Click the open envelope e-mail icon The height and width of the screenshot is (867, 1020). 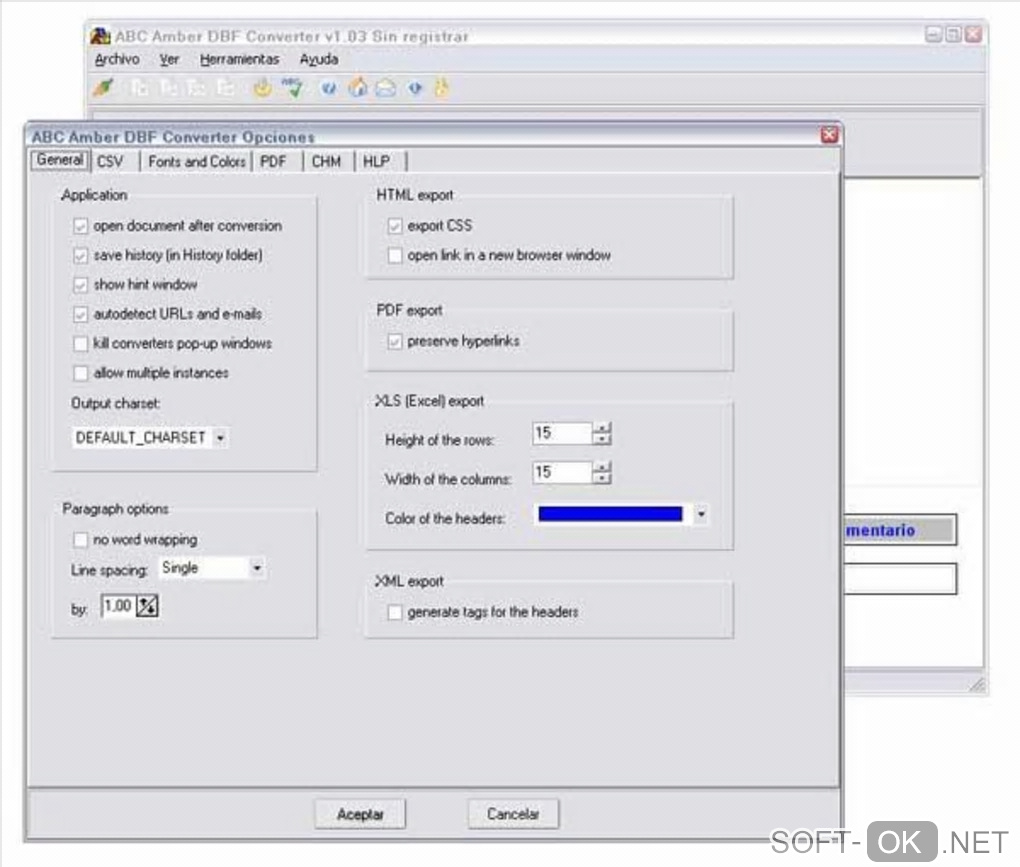(386, 88)
